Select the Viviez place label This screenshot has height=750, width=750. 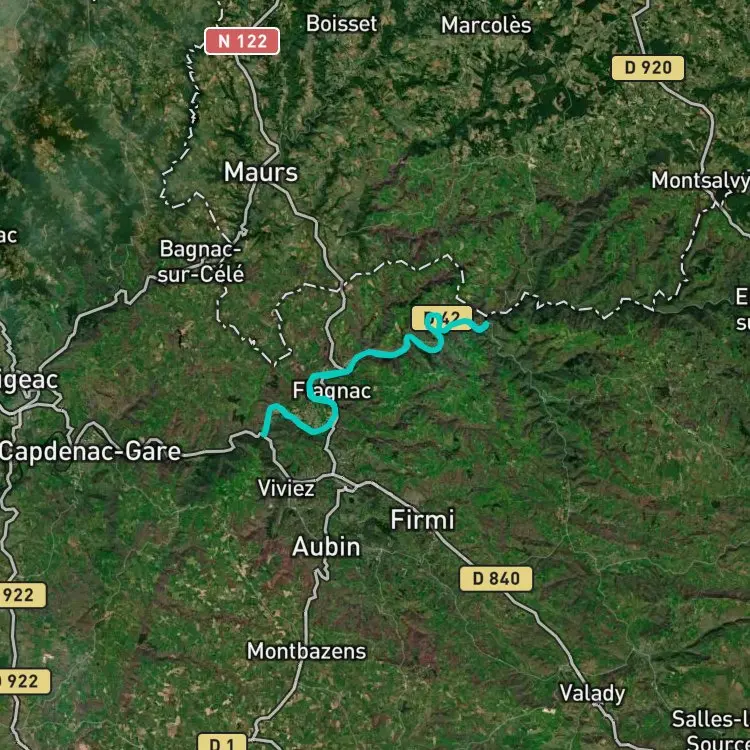click(287, 488)
